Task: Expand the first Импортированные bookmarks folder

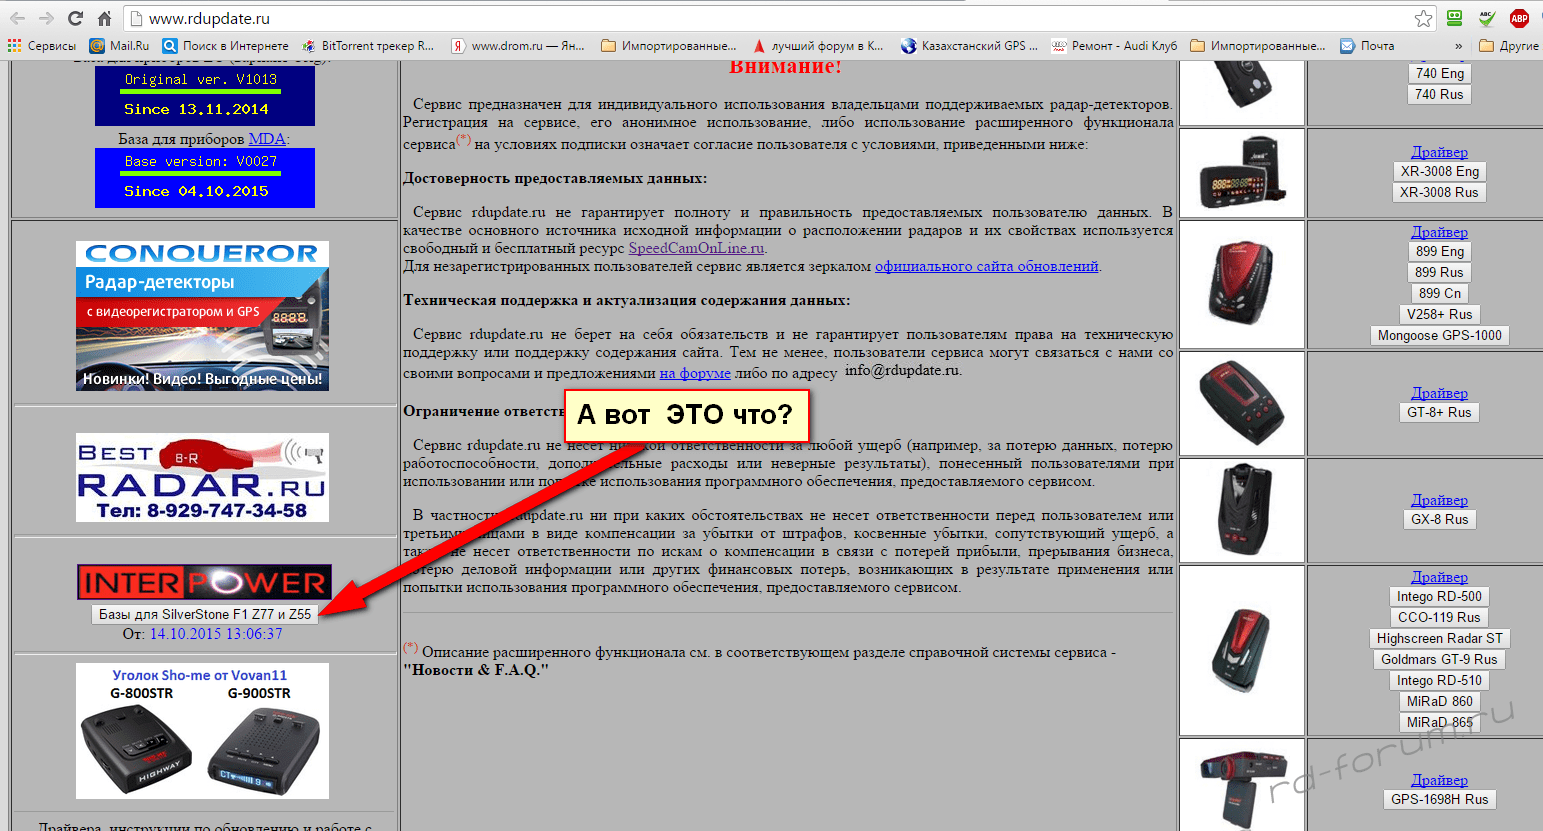Action: 668,46
